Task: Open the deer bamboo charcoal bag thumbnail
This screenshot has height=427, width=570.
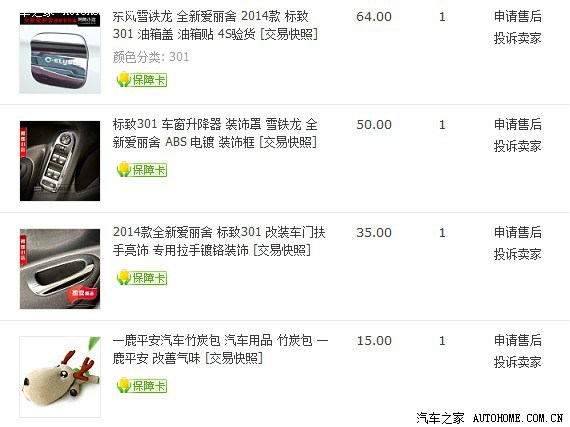Action: (60, 377)
